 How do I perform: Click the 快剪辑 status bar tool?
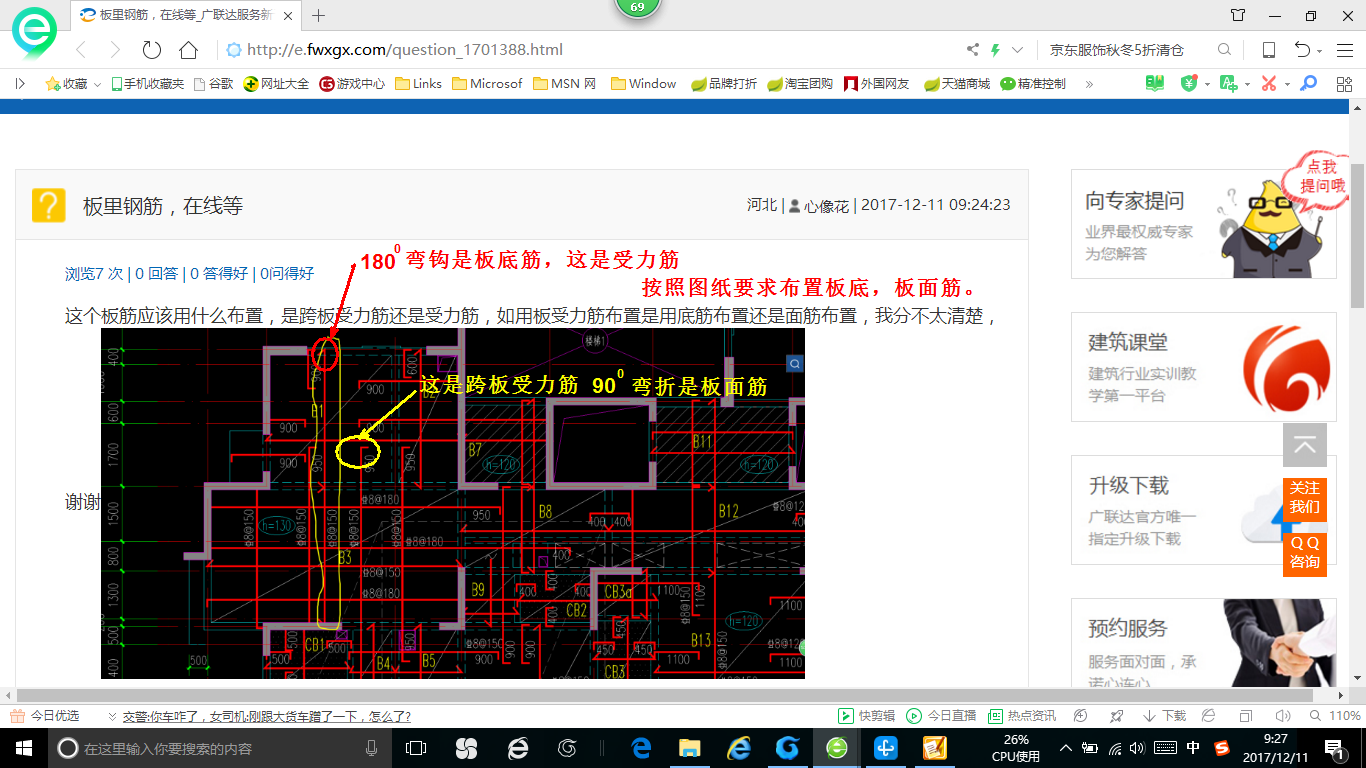click(866, 716)
